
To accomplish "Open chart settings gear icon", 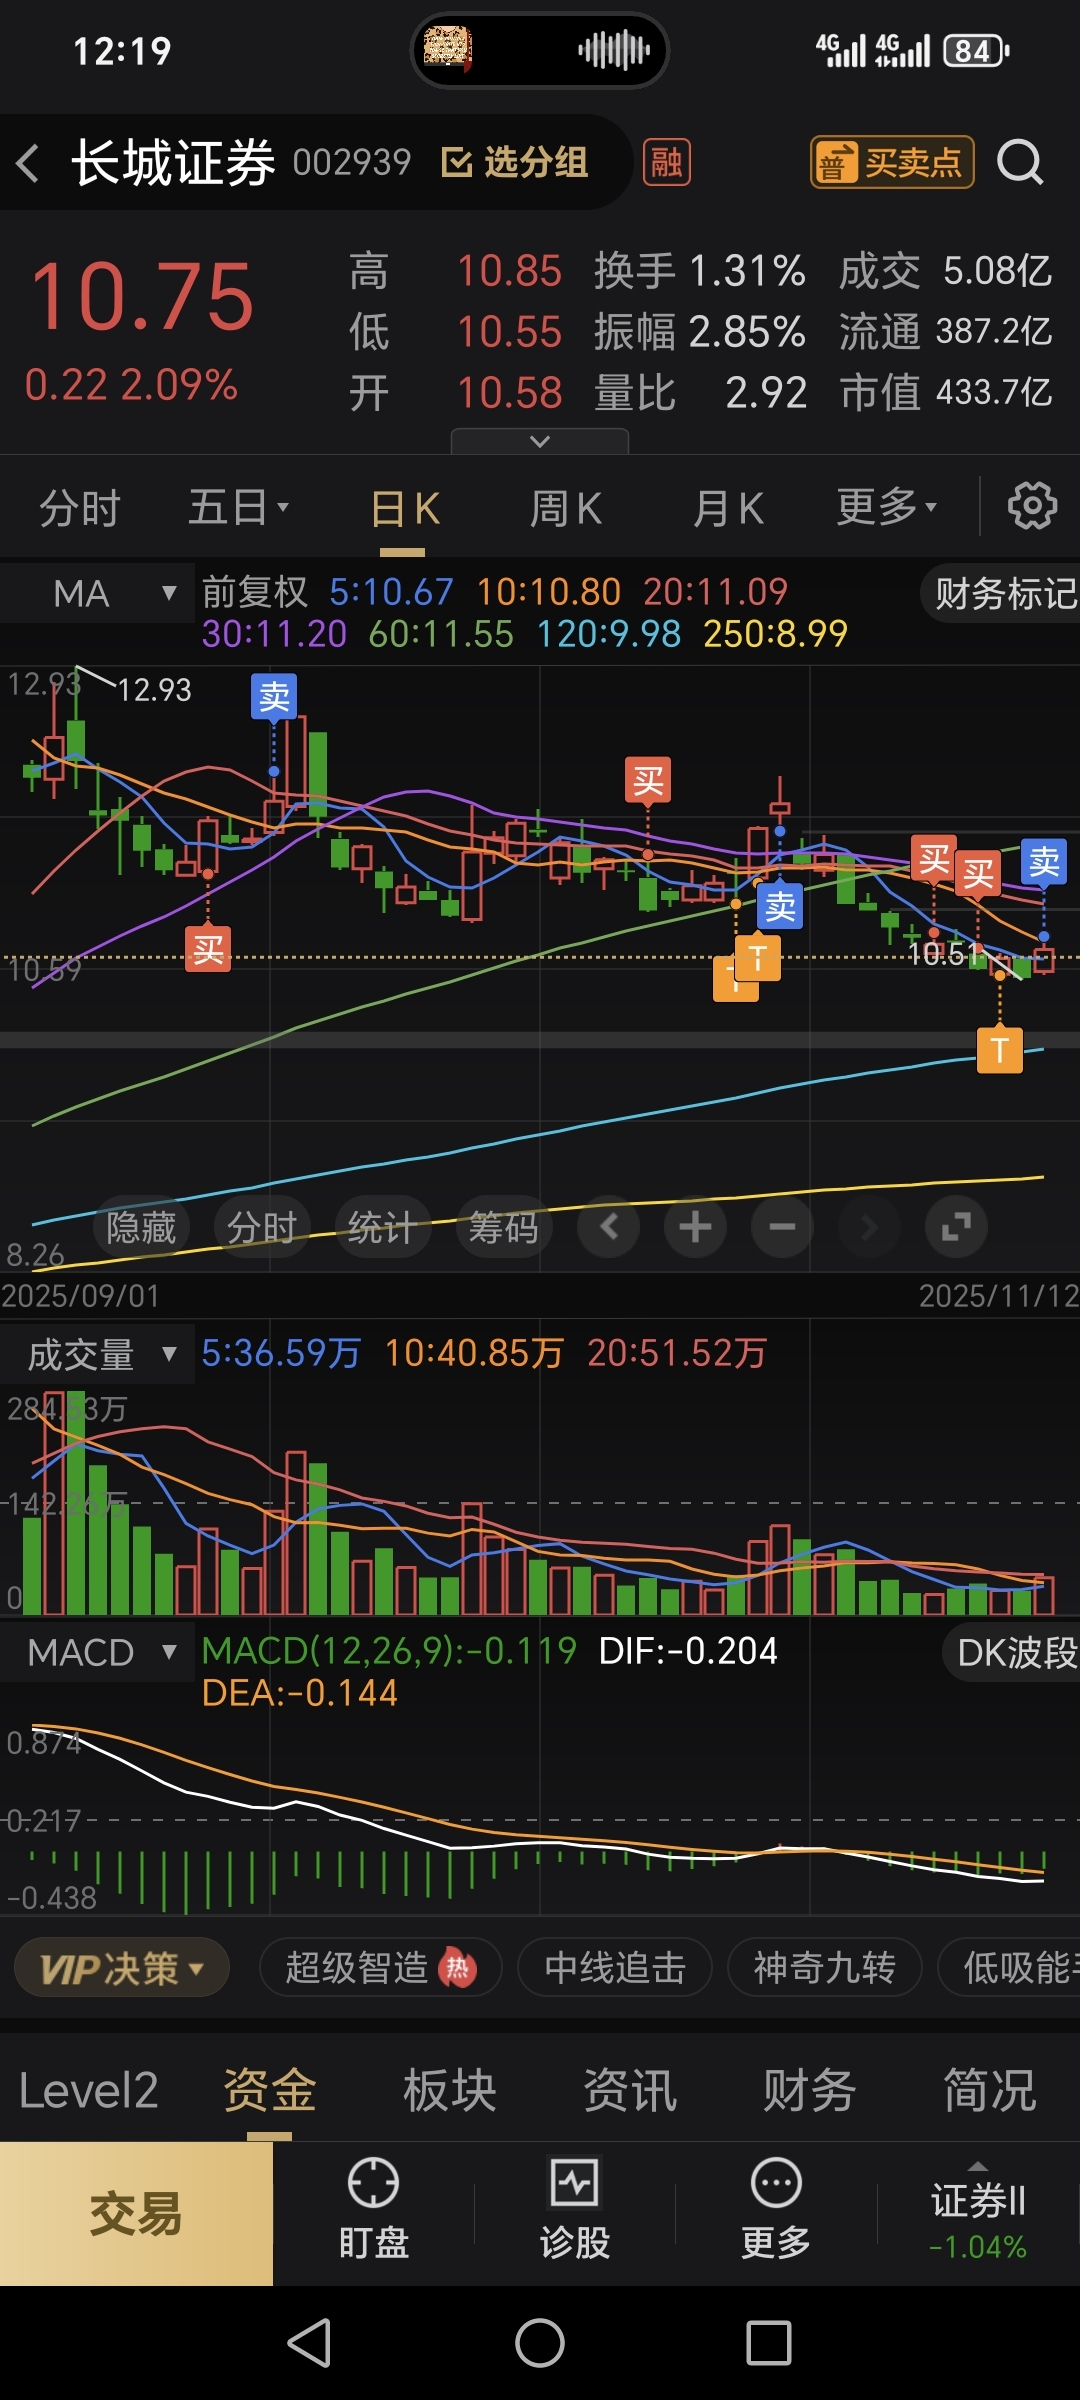I will tap(1032, 506).
